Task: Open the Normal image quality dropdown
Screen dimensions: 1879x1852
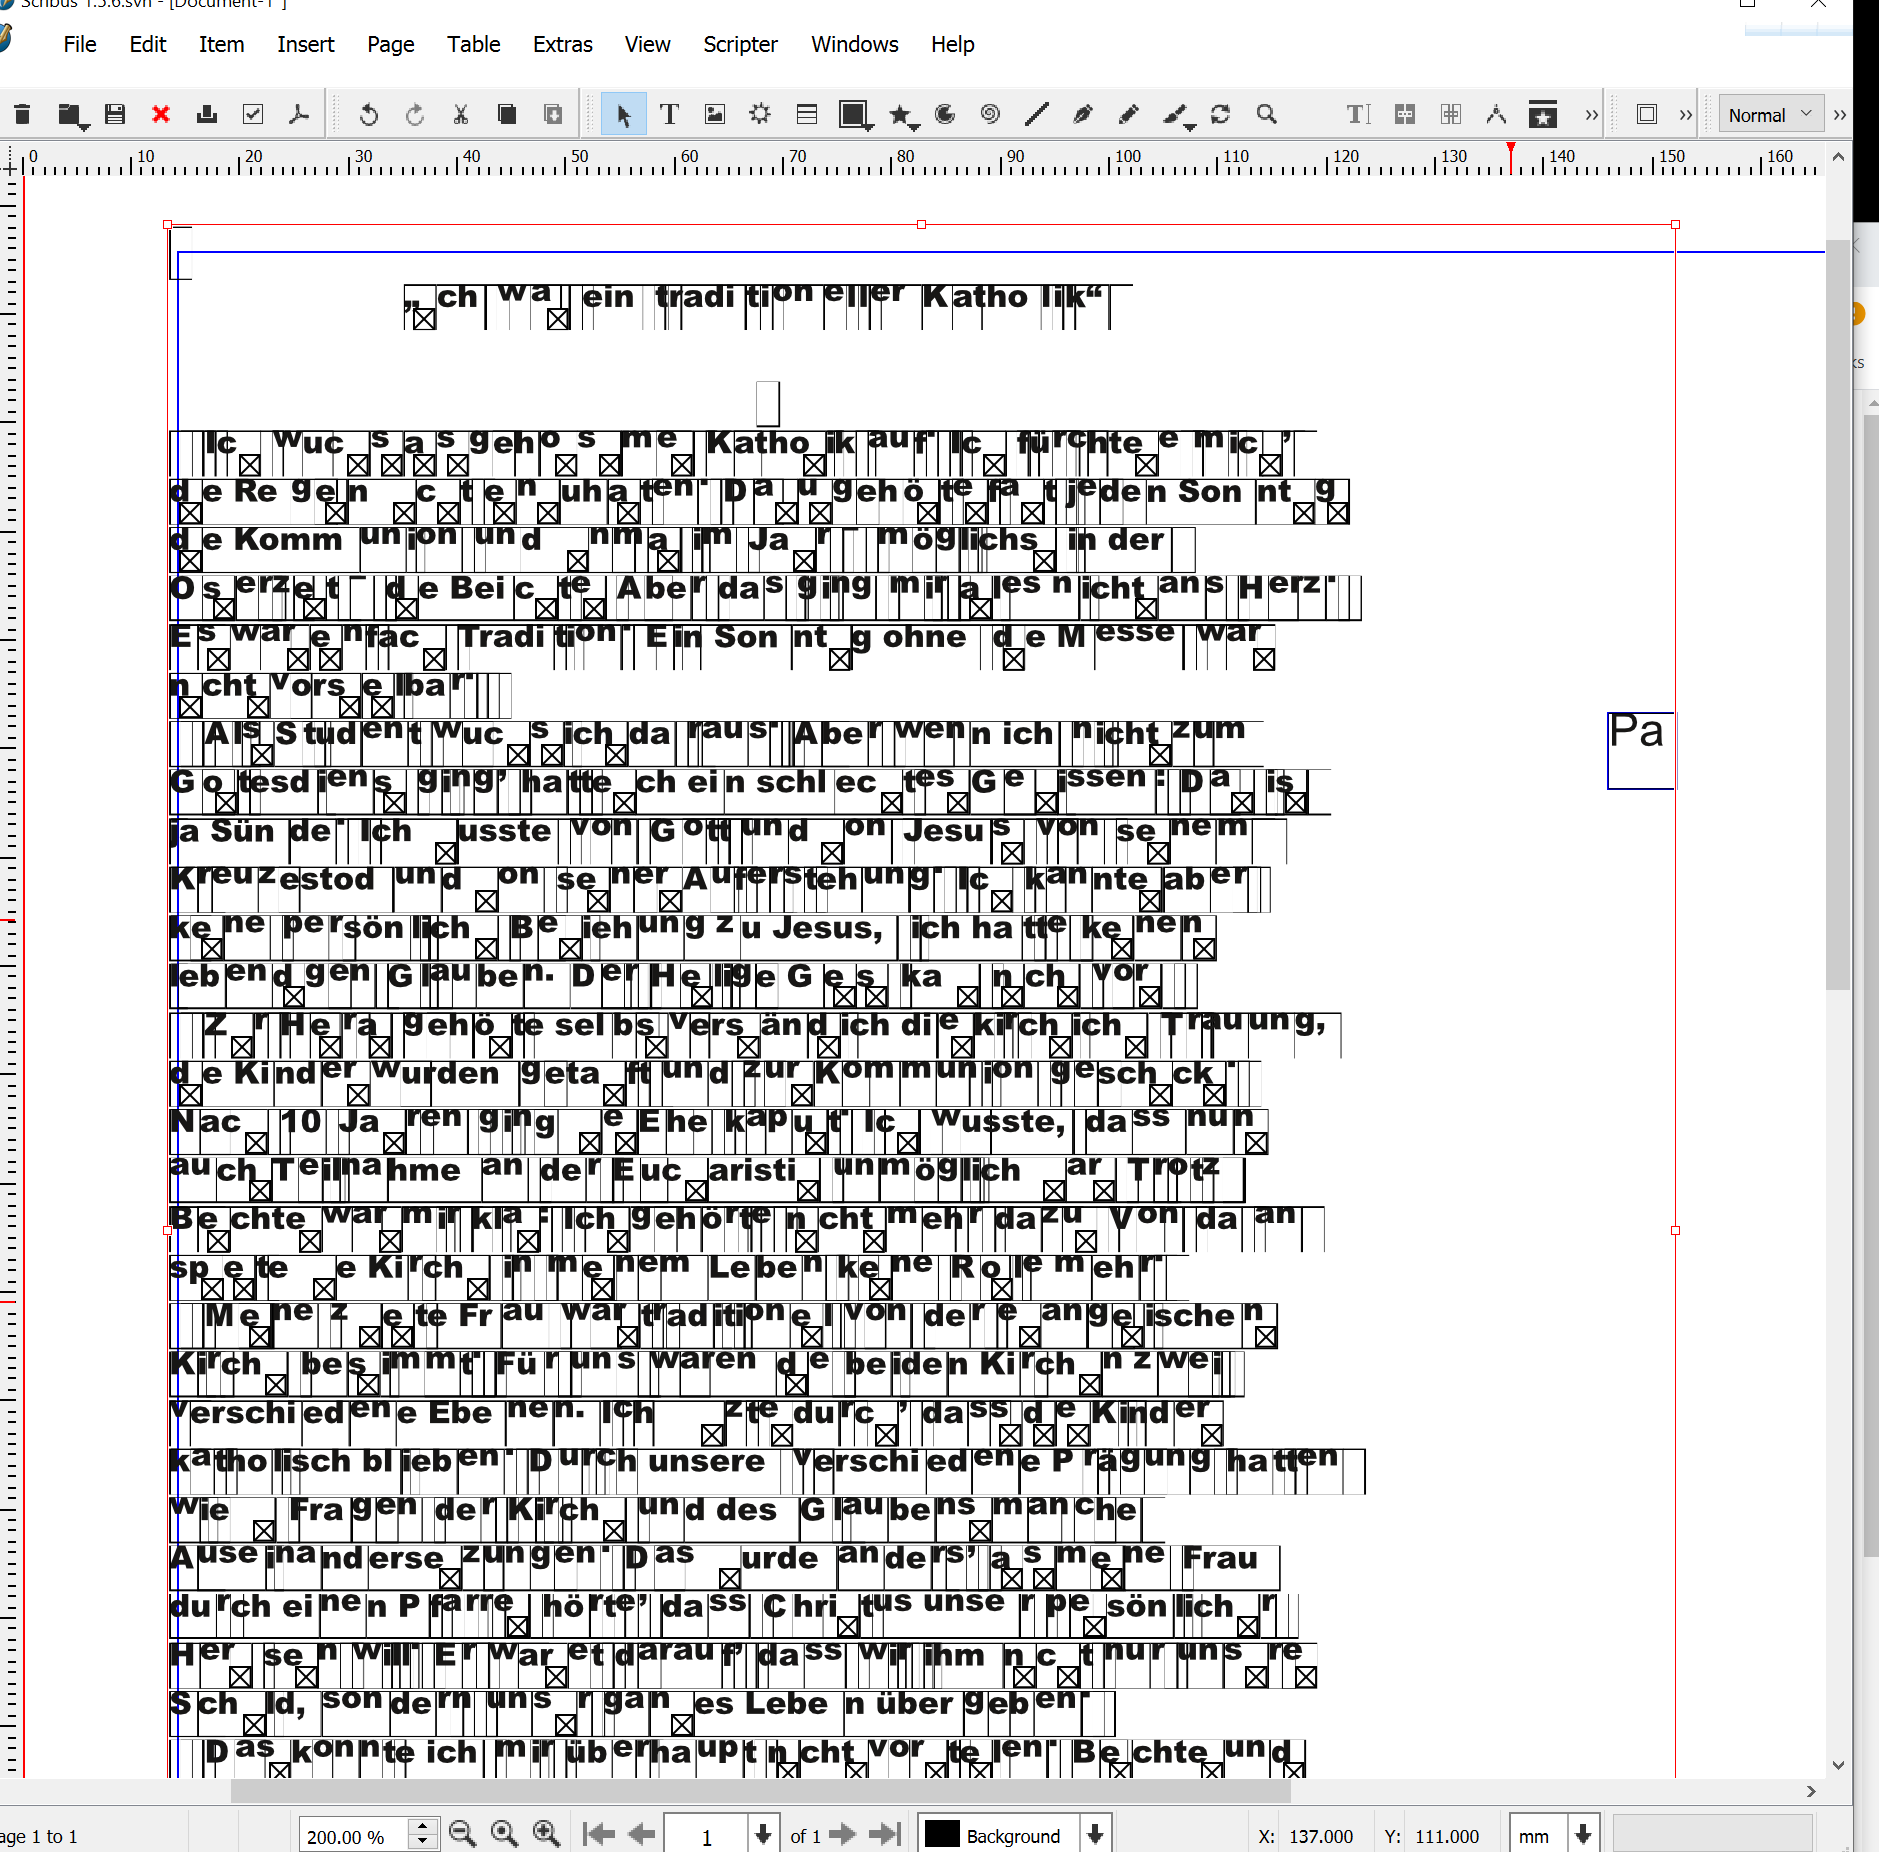Action: [x=1769, y=115]
